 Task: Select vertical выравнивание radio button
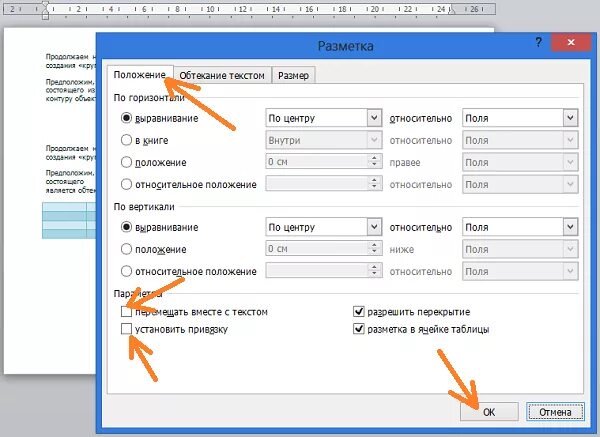(126, 227)
